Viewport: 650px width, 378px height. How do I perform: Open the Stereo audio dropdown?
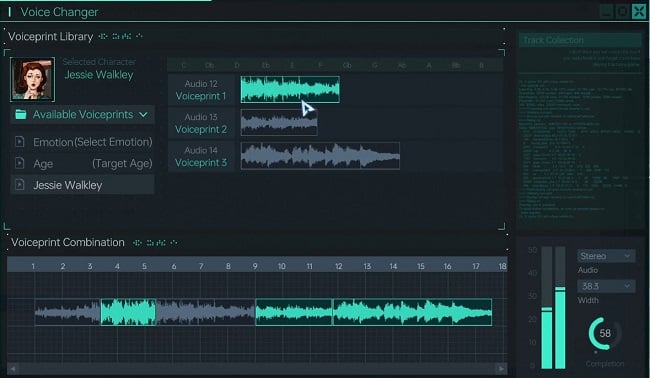point(606,256)
